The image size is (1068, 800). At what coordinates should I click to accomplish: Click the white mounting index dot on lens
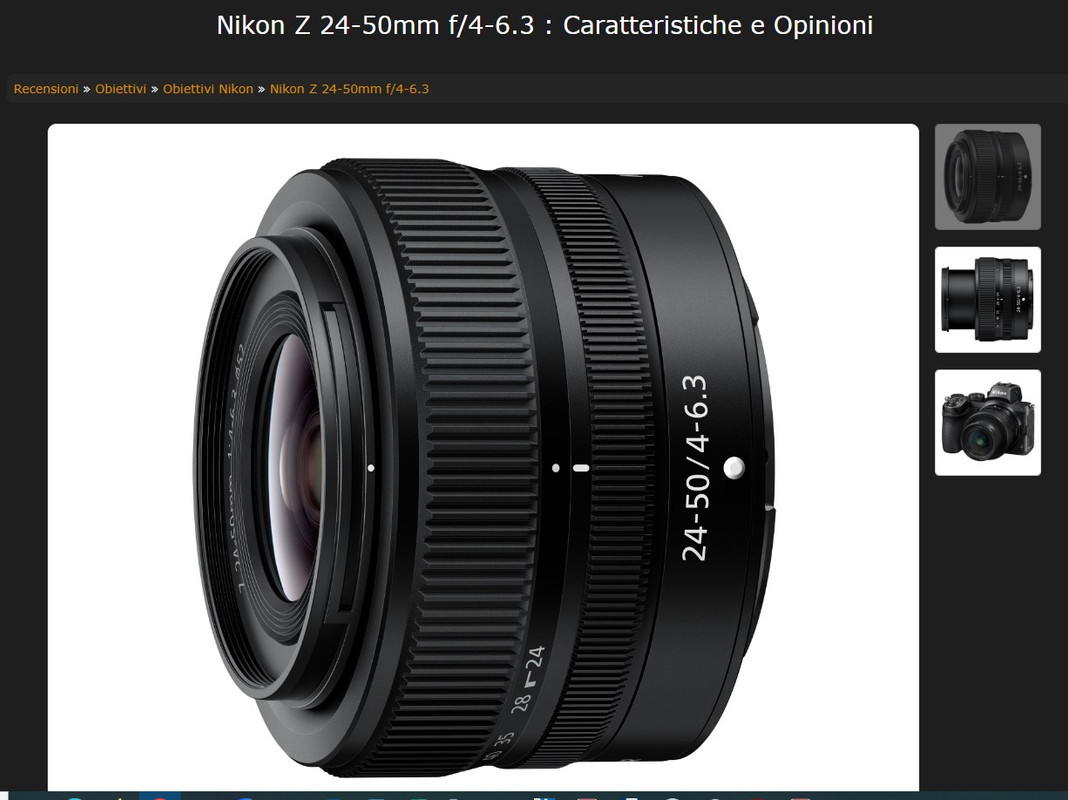[x=734, y=467]
